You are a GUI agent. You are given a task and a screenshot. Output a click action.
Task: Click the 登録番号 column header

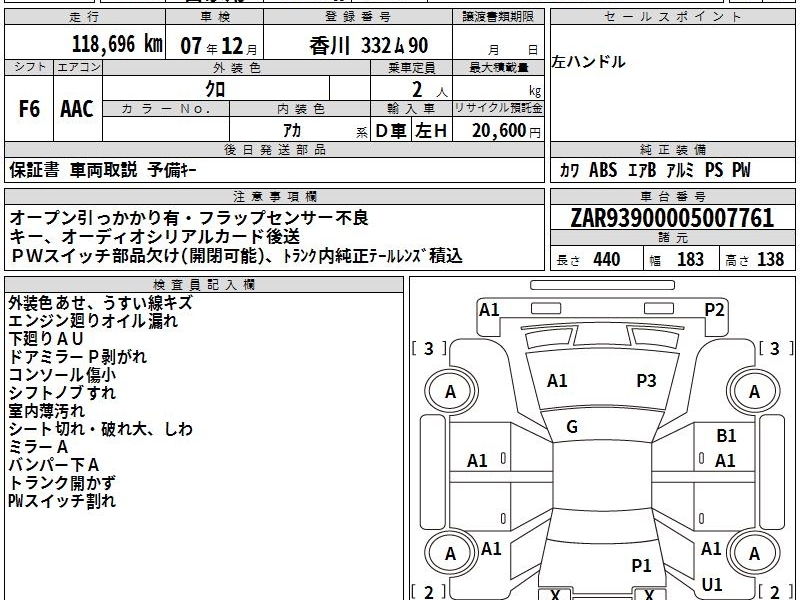coord(358,17)
